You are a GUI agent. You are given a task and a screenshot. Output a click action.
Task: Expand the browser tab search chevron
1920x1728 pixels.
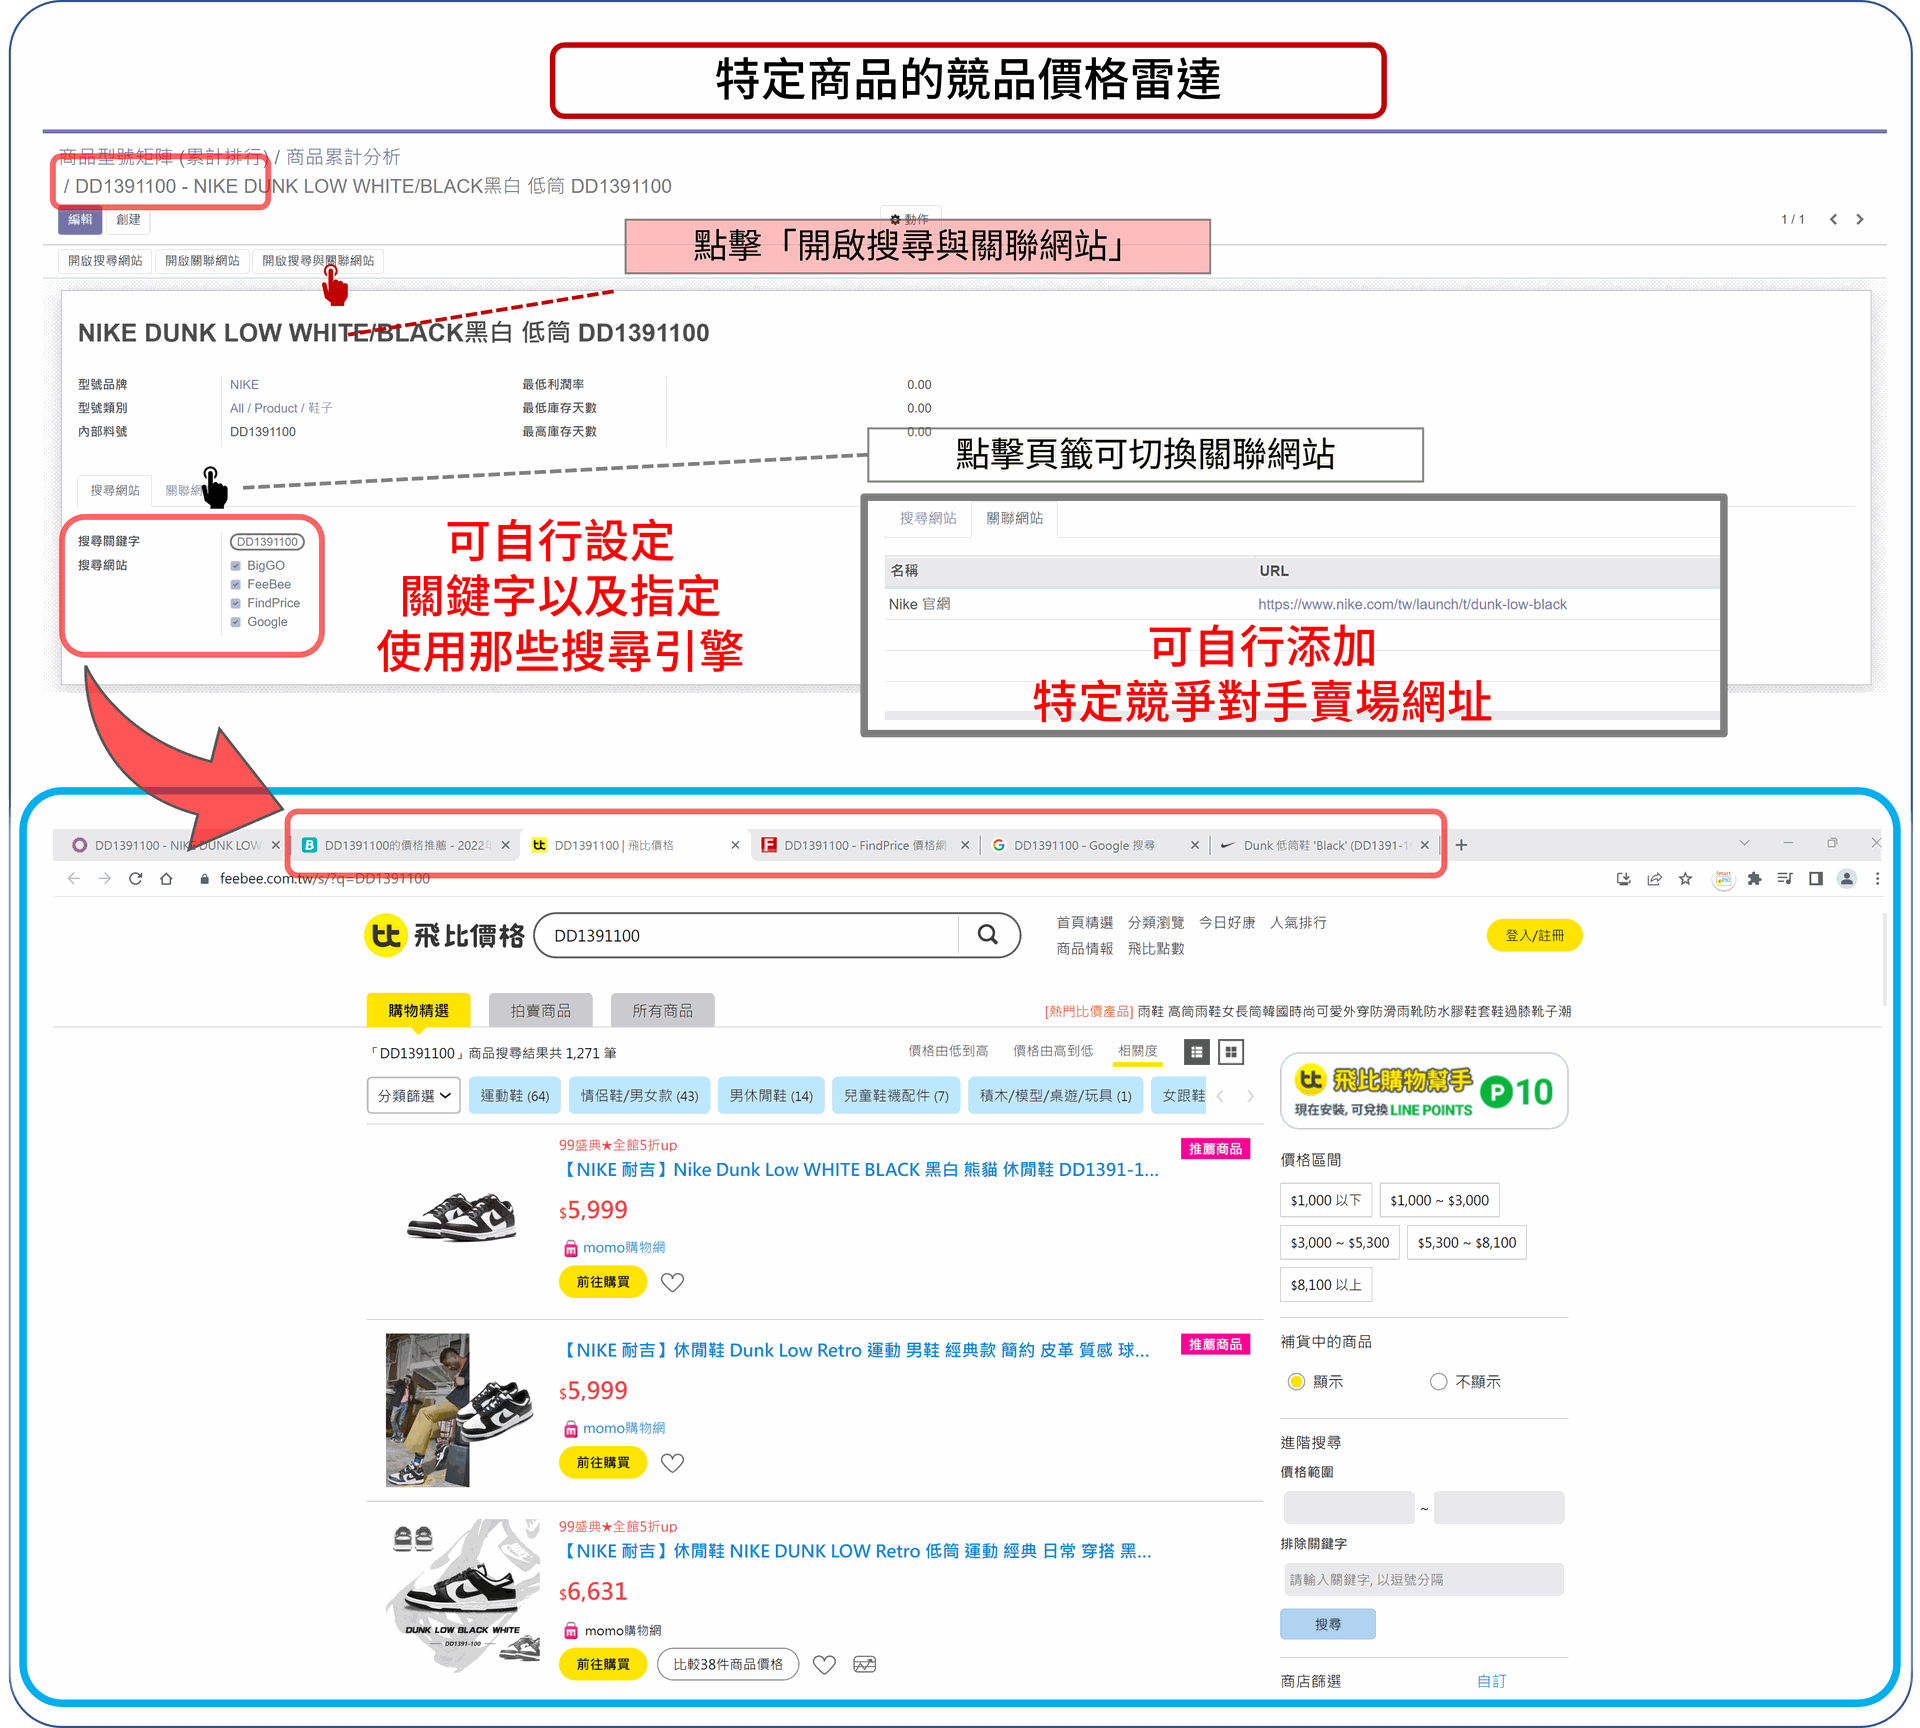pyautogui.click(x=1744, y=843)
